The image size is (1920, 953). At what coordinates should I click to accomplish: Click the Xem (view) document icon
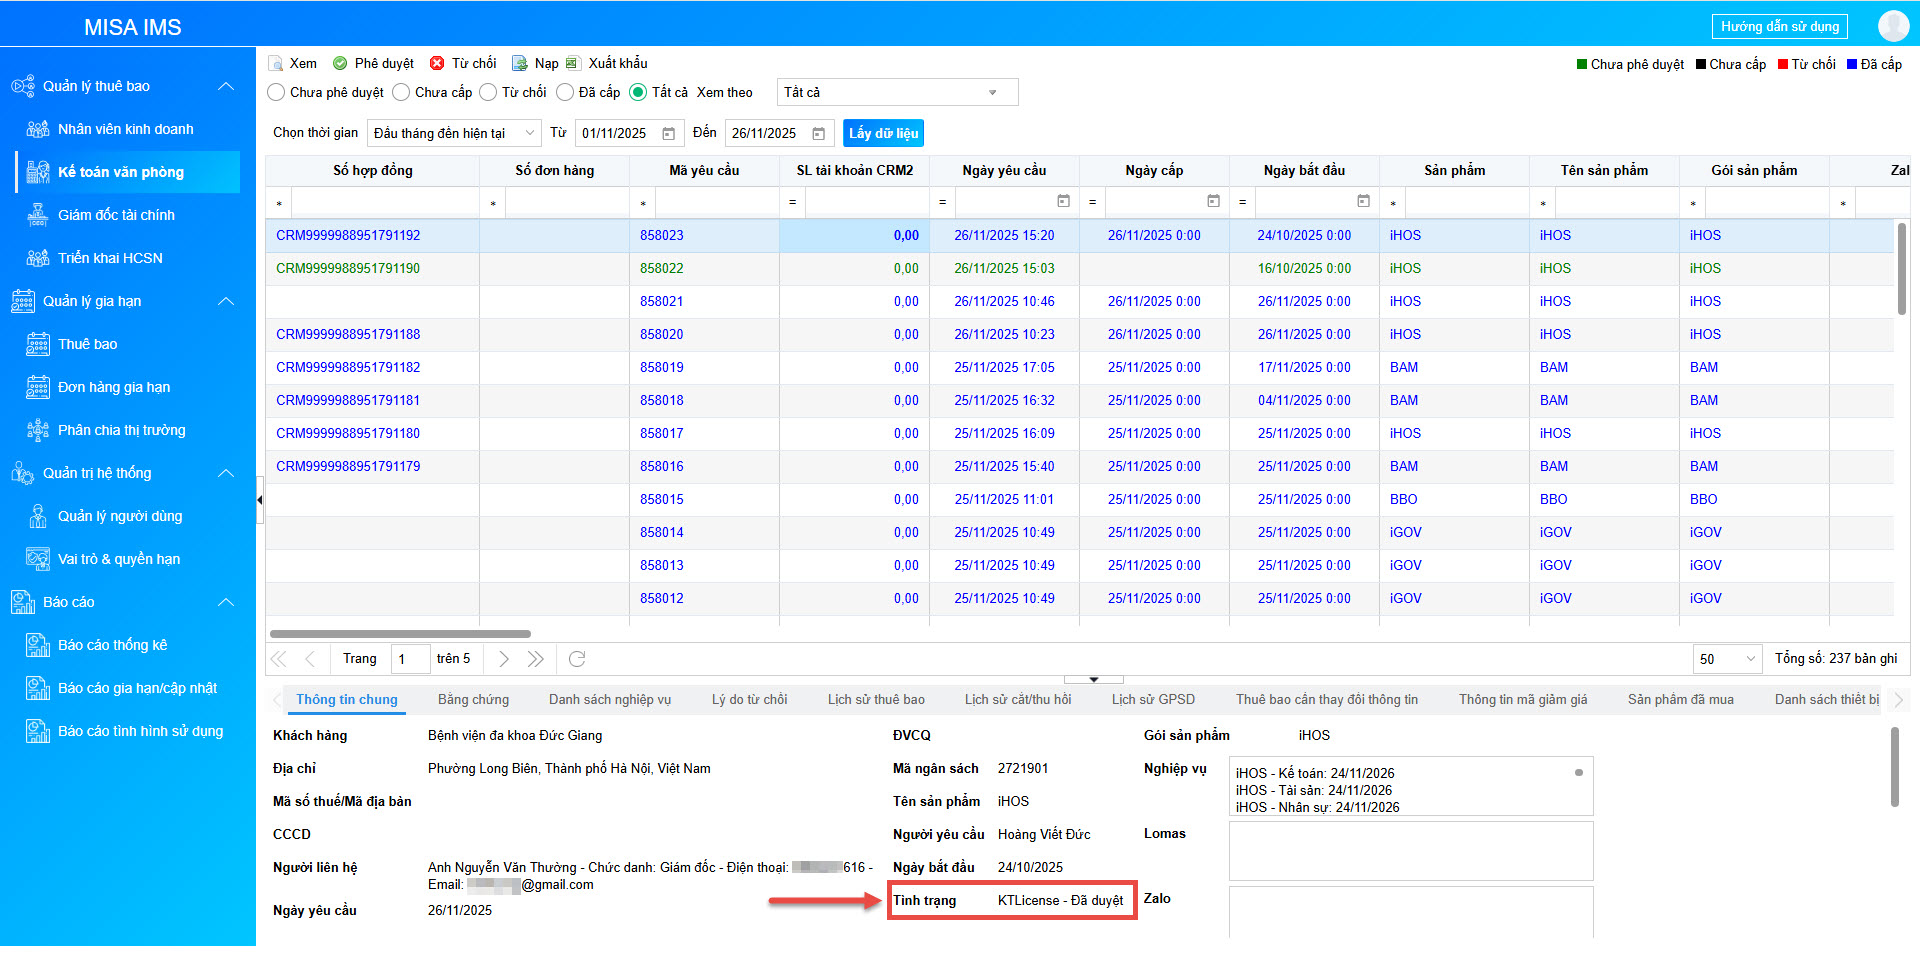(x=276, y=64)
